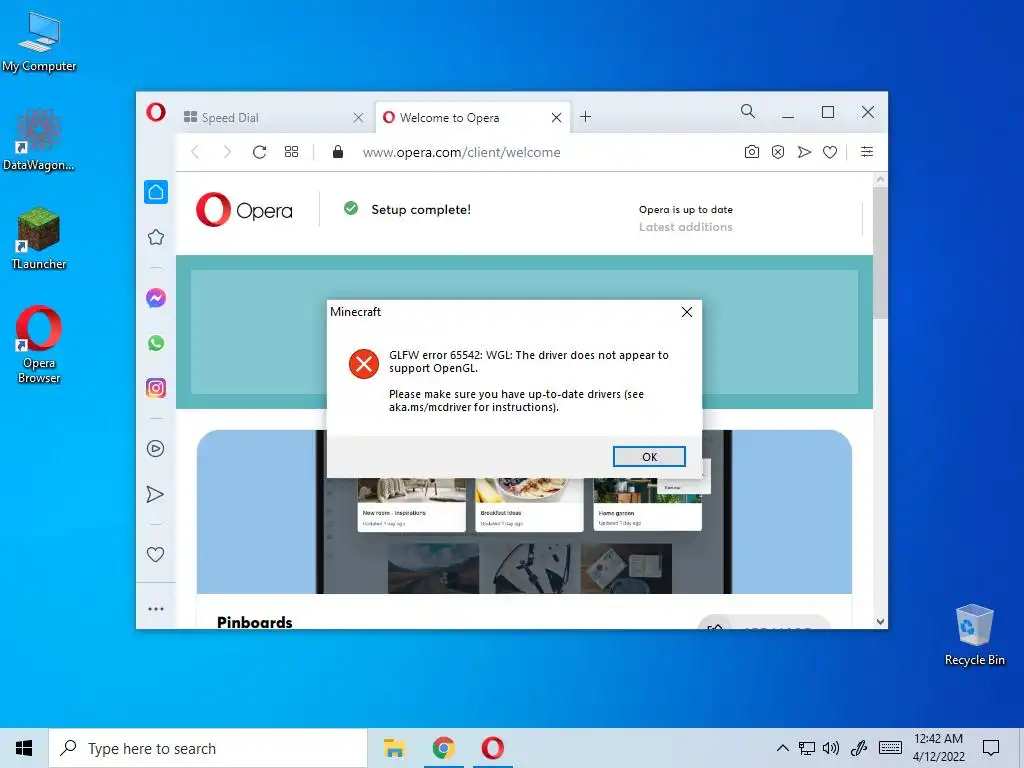Select the Recycle Bin icon
The width and height of the screenshot is (1024, 768).
click(974, 635)
